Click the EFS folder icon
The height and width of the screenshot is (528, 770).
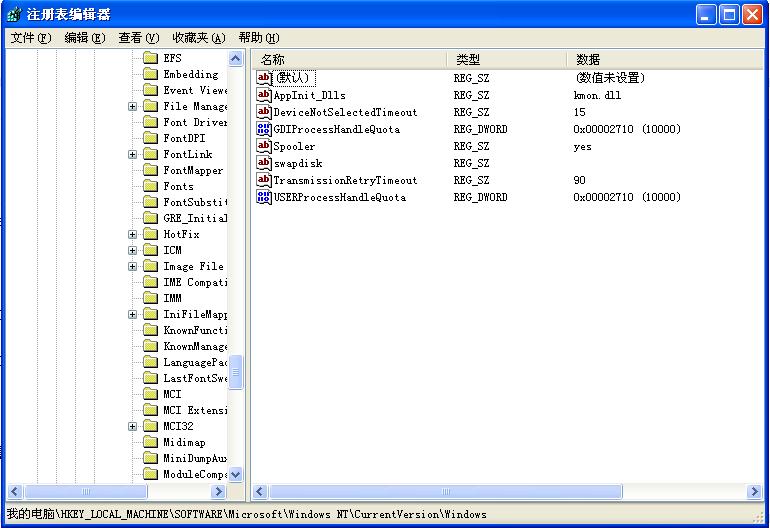(150, 58)
